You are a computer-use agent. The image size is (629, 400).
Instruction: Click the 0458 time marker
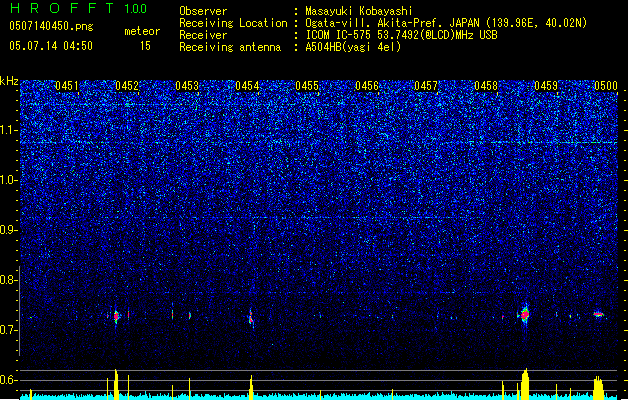[486, 86]
